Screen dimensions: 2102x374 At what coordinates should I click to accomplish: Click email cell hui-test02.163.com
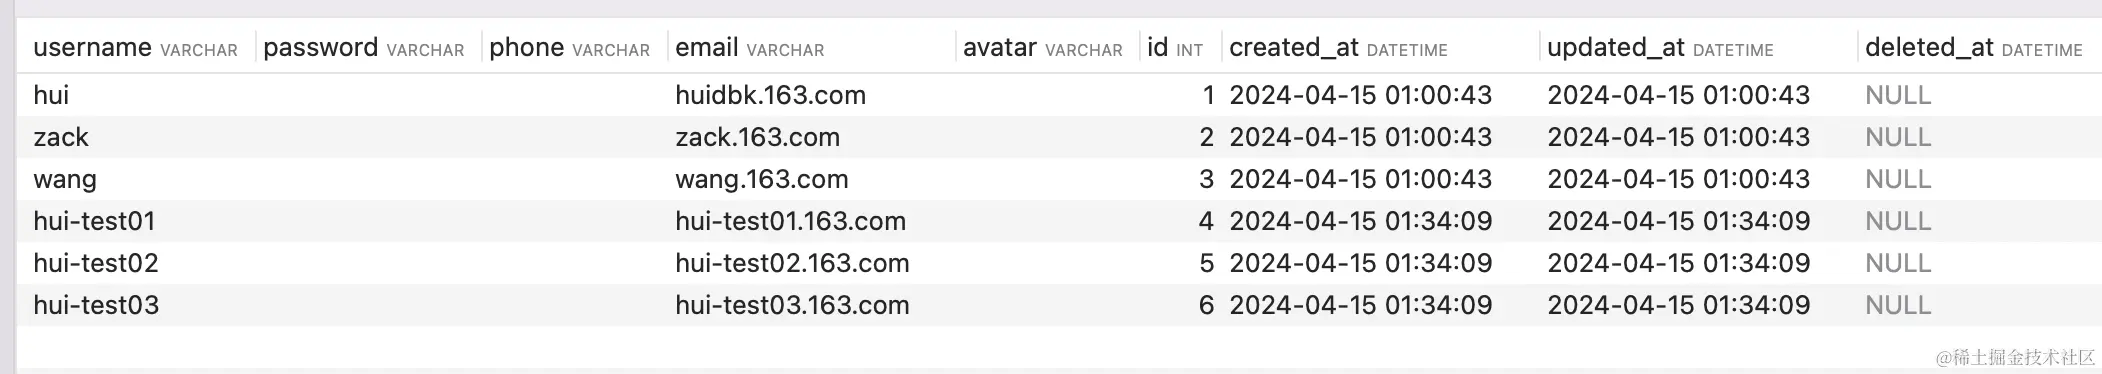click(x=792, y=263)
